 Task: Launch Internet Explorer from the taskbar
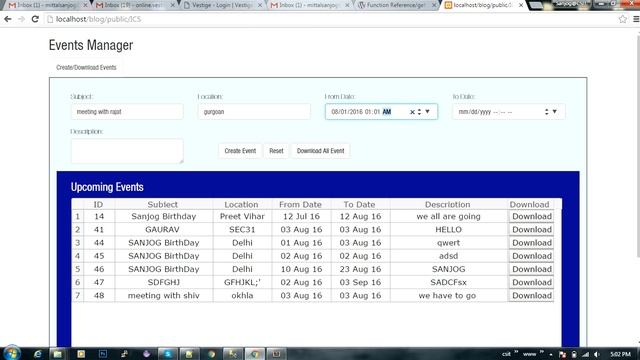(x=38, y=354)
